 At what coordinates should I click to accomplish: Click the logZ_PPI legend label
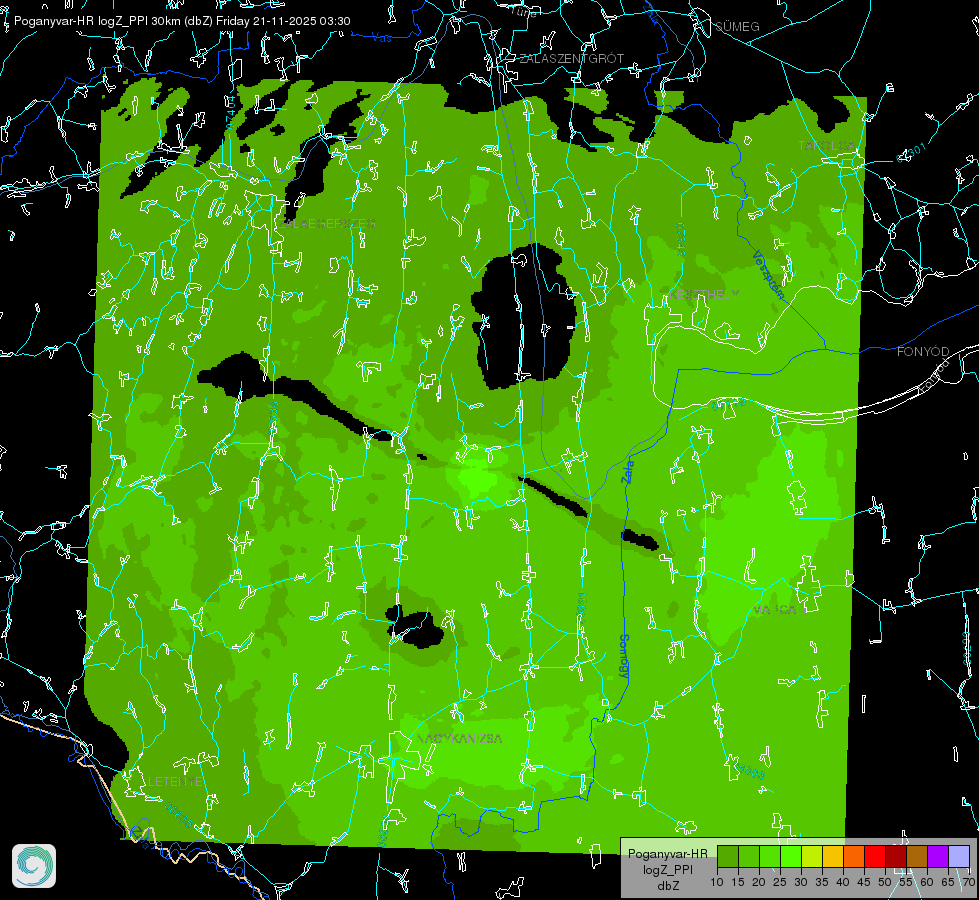click(x=667, y=869)
